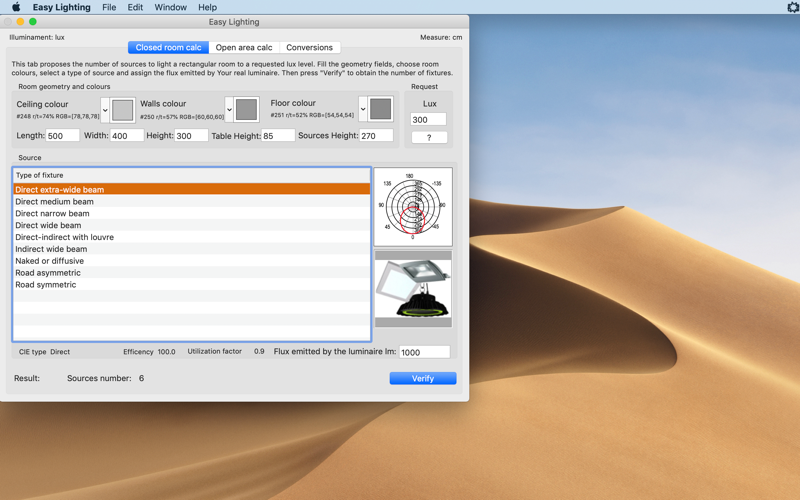Screen dimensions: 800x500
Task: Click the polar distribution diagram
Action: point(413,207)
